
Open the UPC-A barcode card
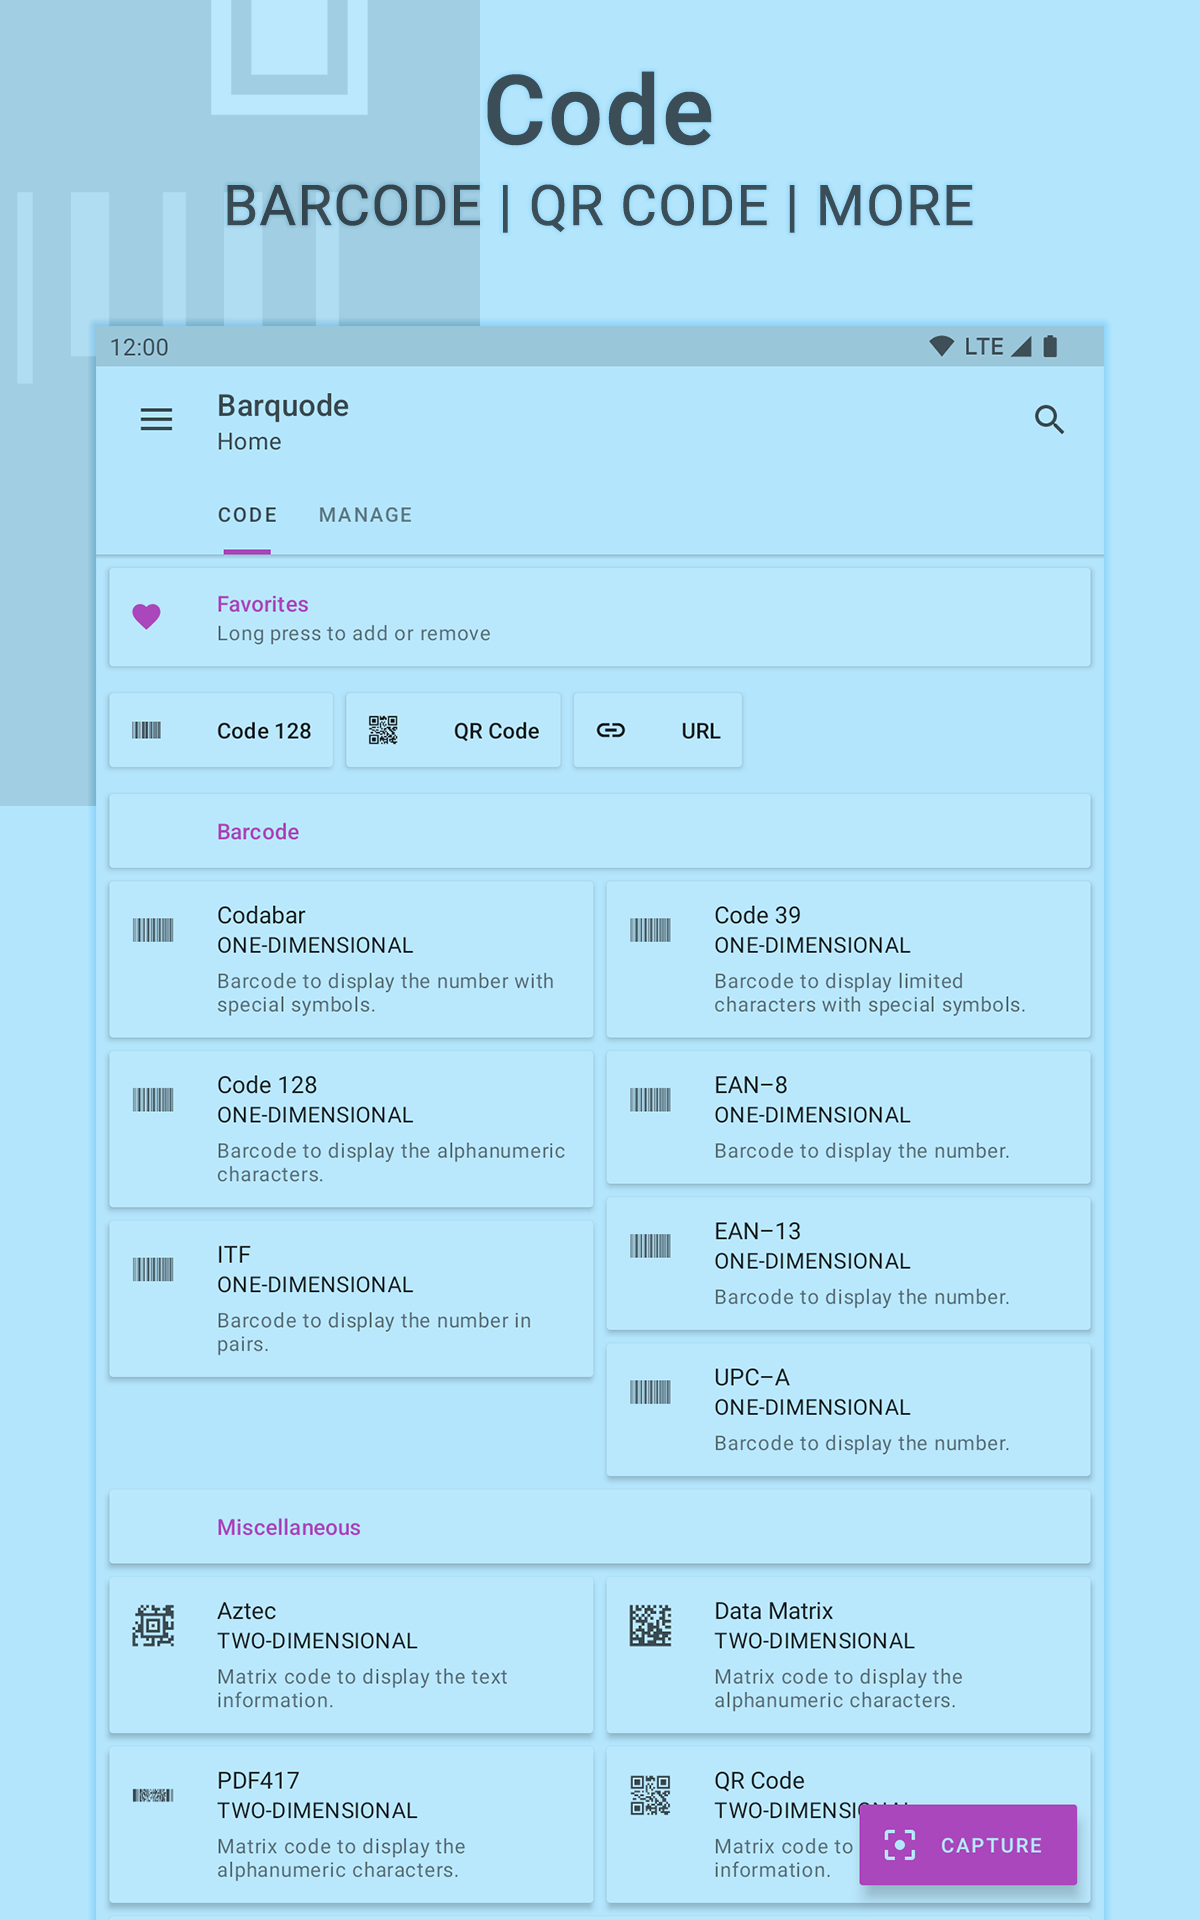pyautogui.click(x=849, y=1409)
